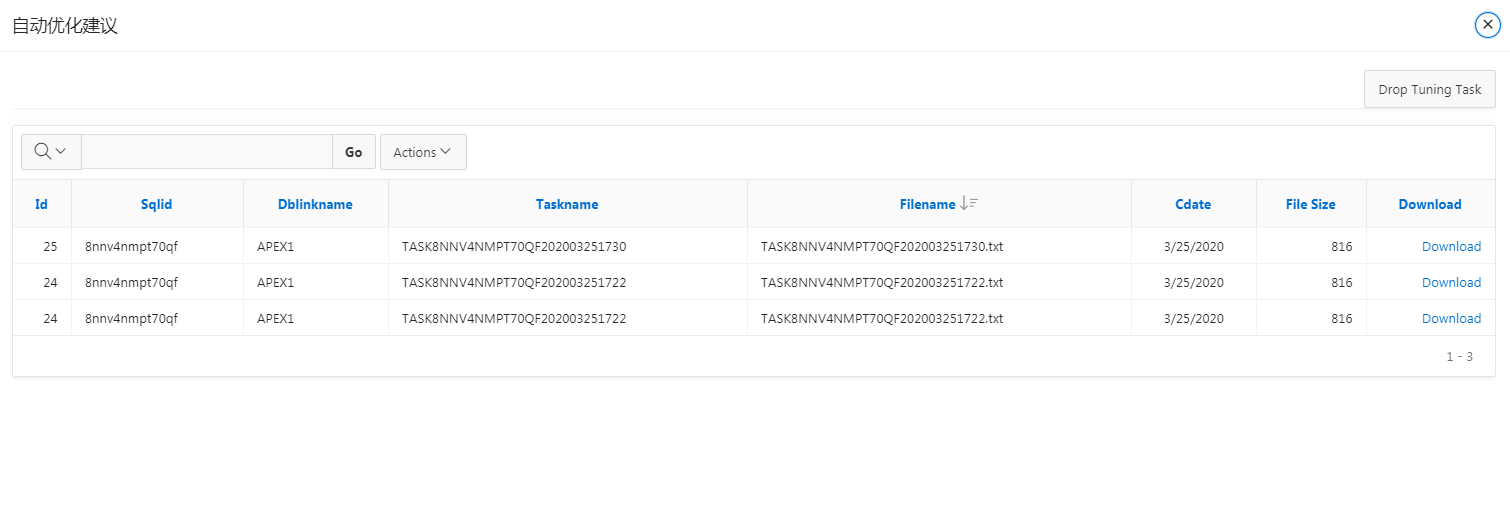Click the Download link in the last row
Image resolution: width=1510 pixels, height=512 pixels.
click(x=1451, y=319)
